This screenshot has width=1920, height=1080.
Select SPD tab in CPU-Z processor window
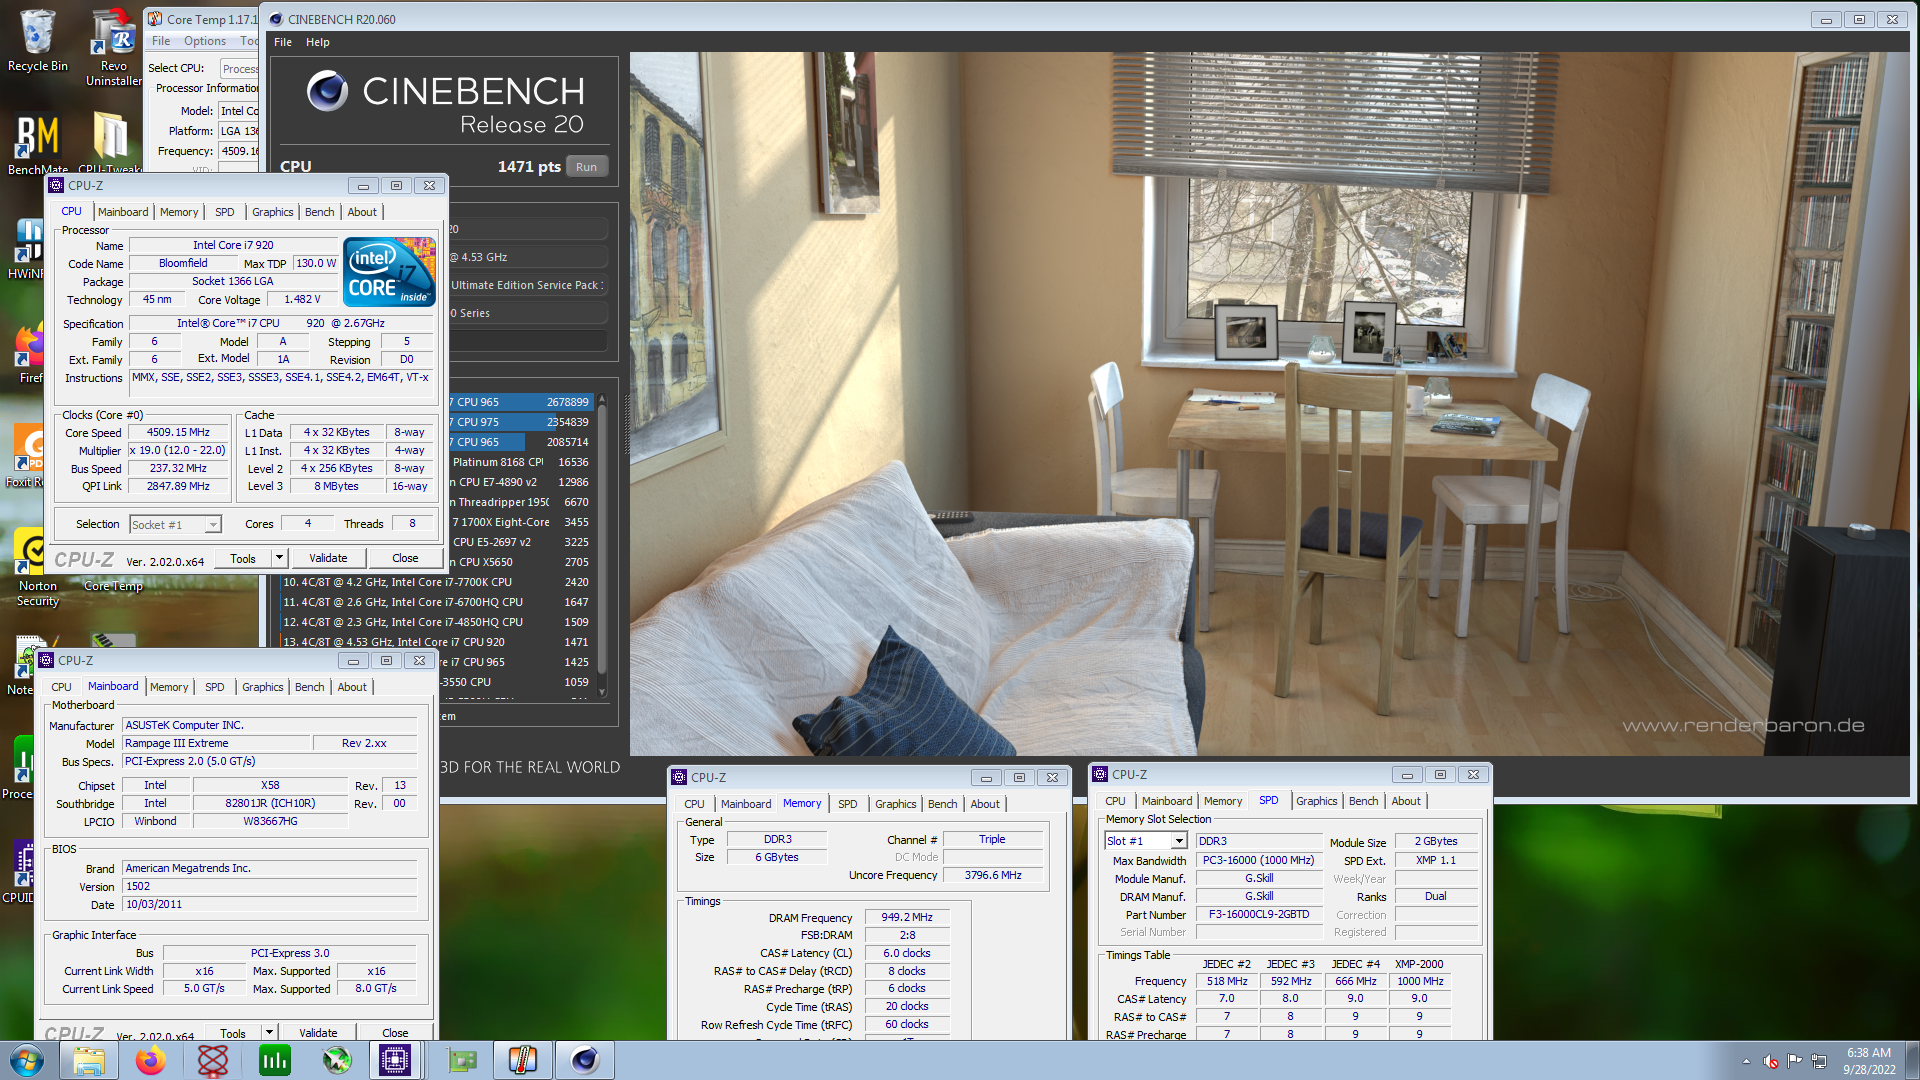pyautogui.click(x=225, y=212)
